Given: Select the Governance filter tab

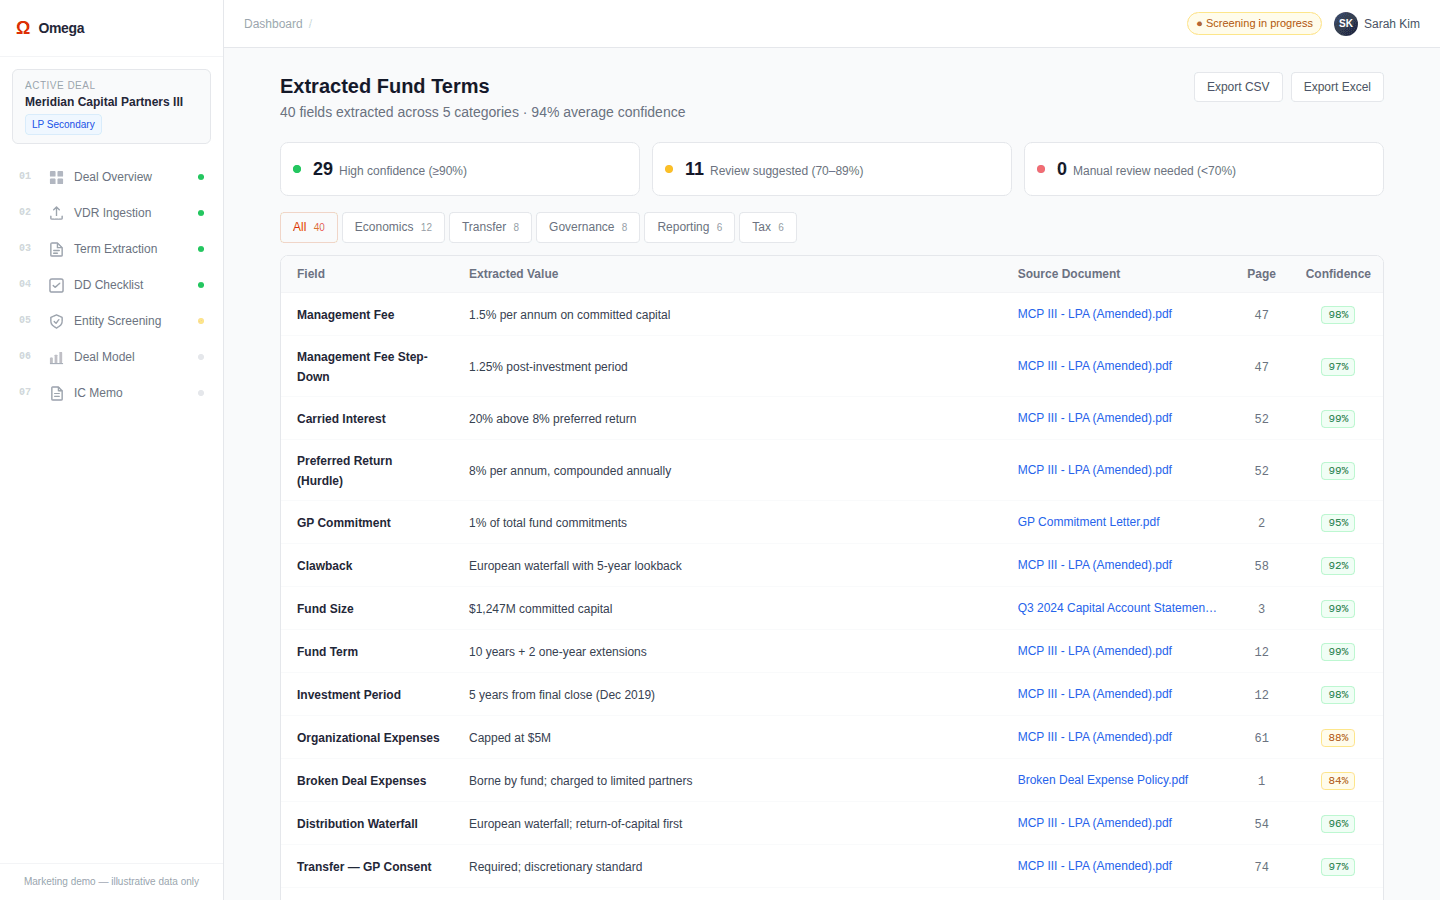Looking at the screenshot, I should point(588,227).
